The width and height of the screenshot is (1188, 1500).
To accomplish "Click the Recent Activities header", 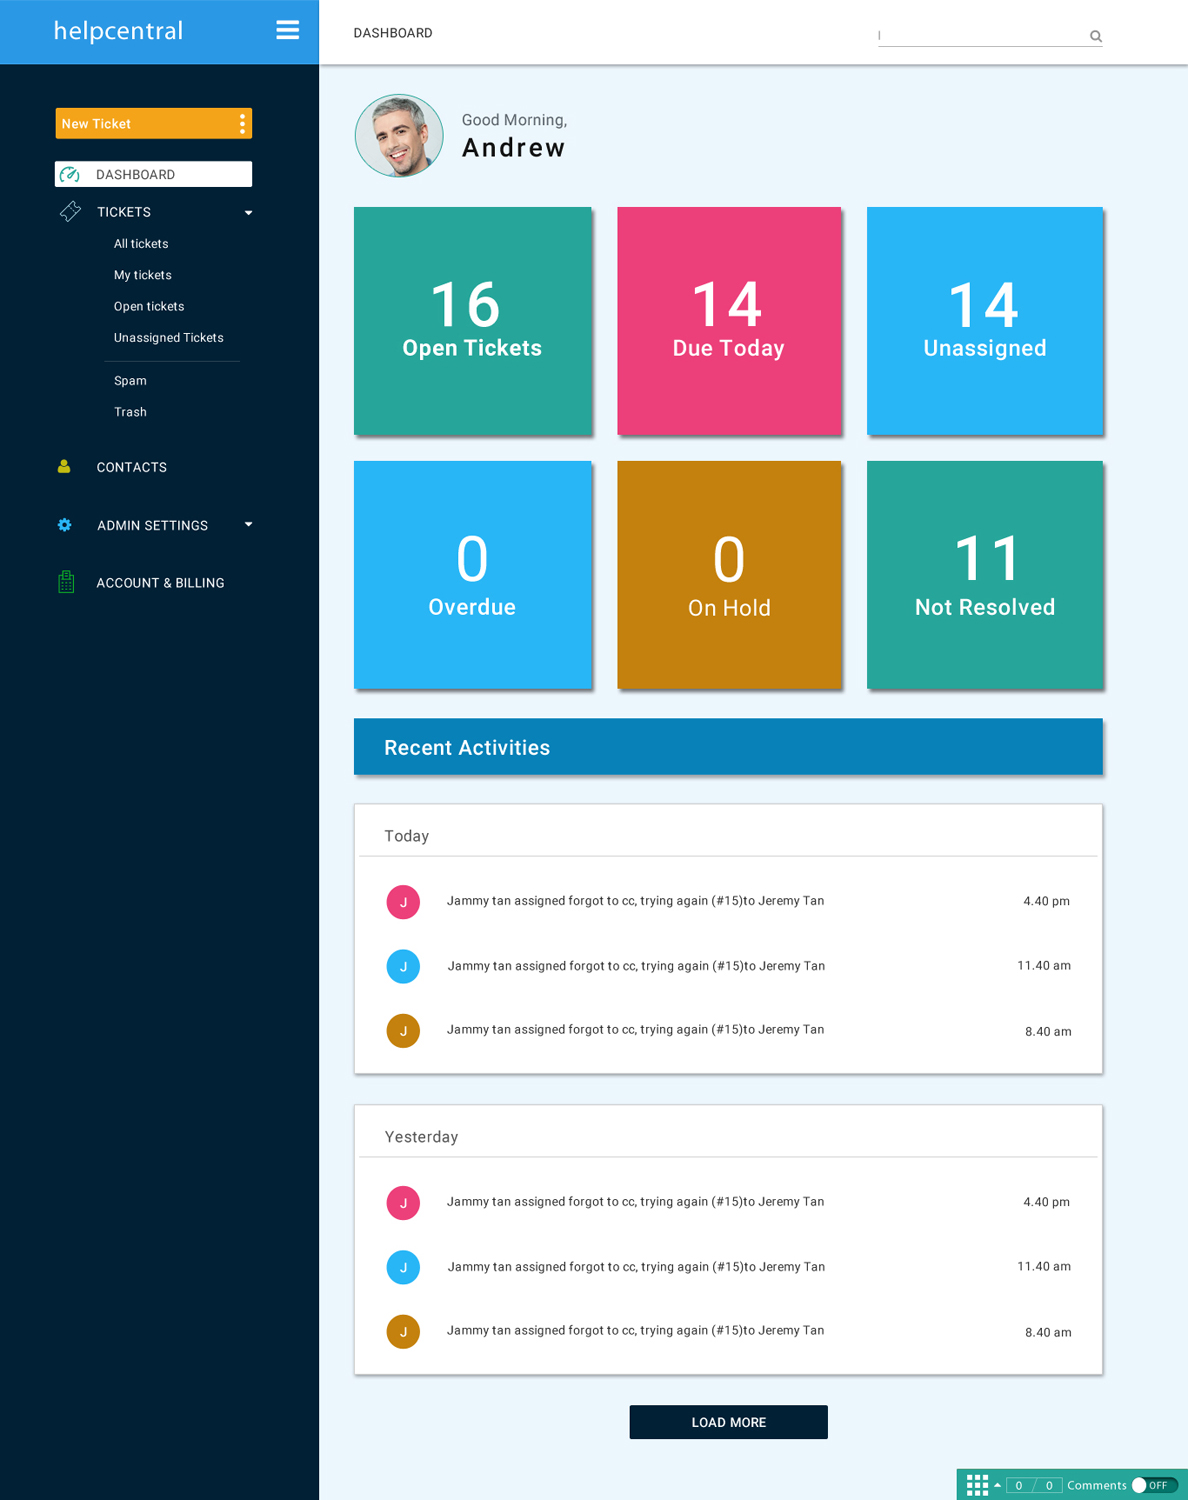I will click(x=728, y=747).
